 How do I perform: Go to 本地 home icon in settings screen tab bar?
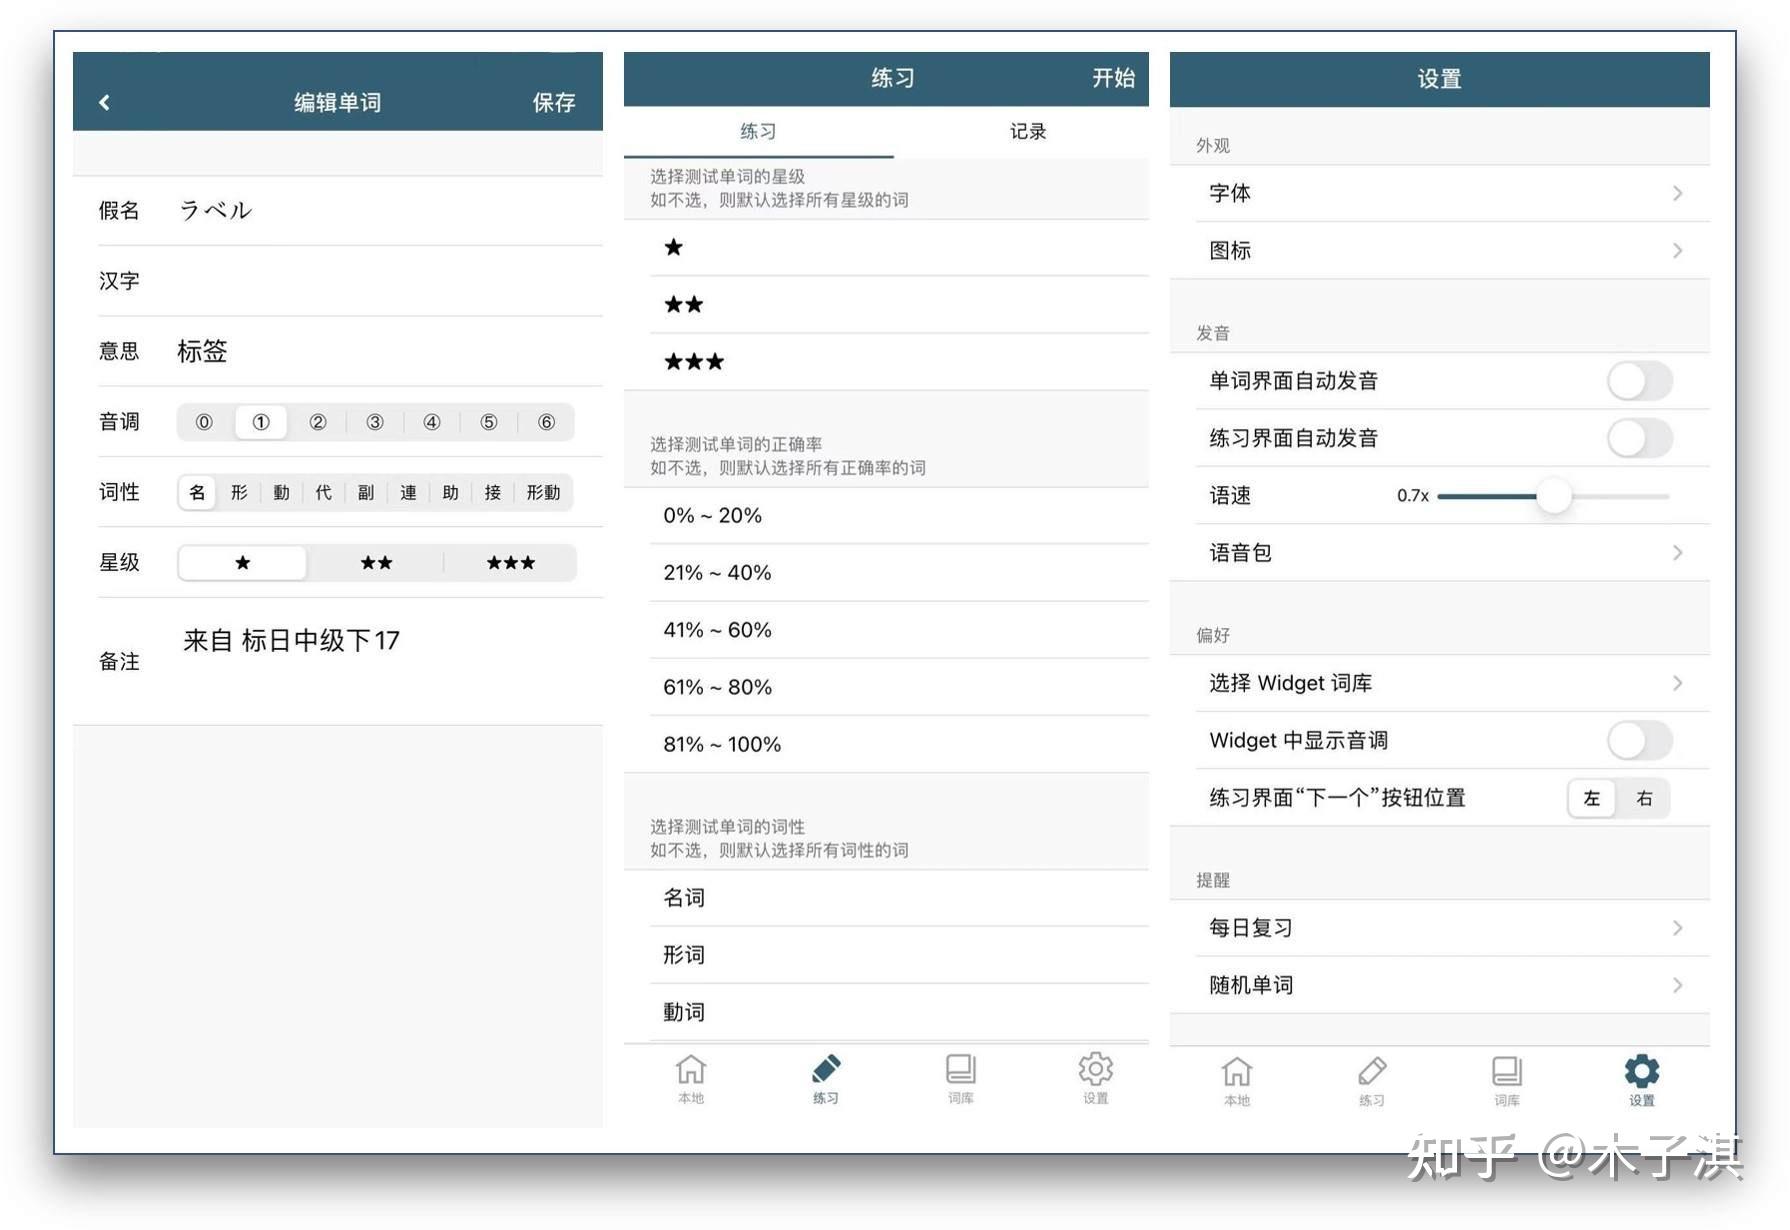point(1237,1081)
